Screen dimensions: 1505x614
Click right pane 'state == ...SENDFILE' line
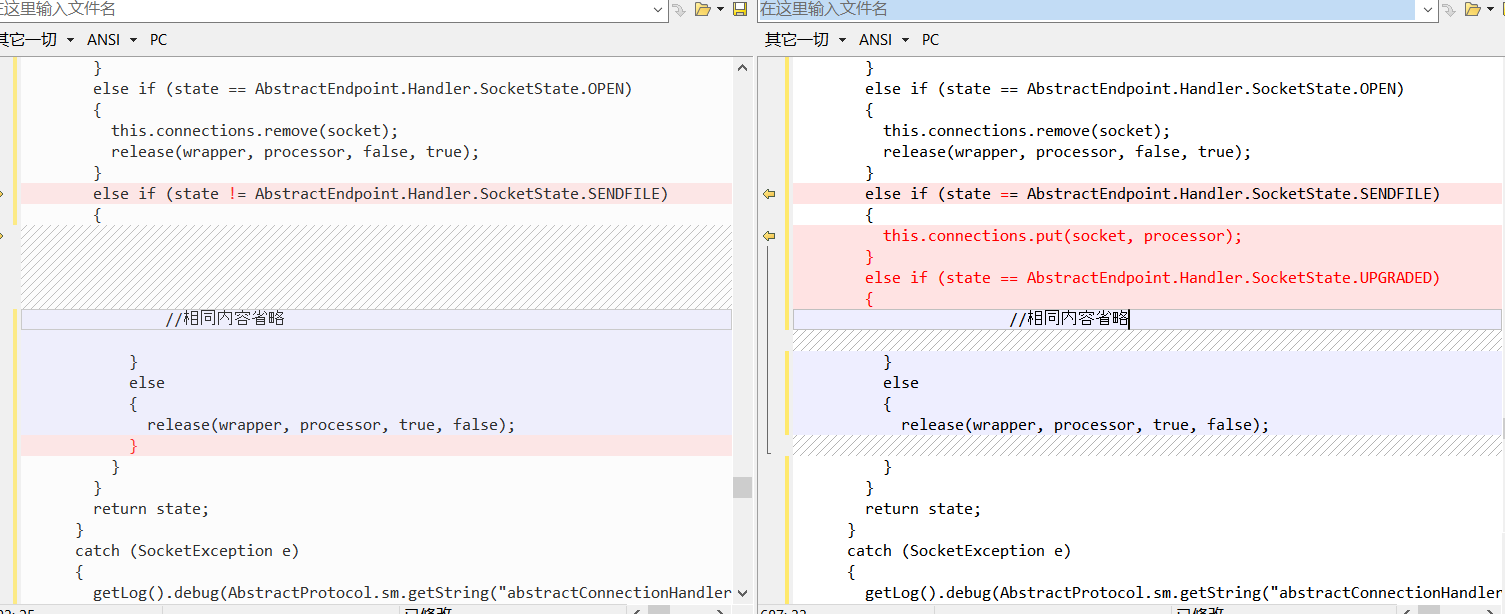pyautogui.click(x=1147, y=194)
